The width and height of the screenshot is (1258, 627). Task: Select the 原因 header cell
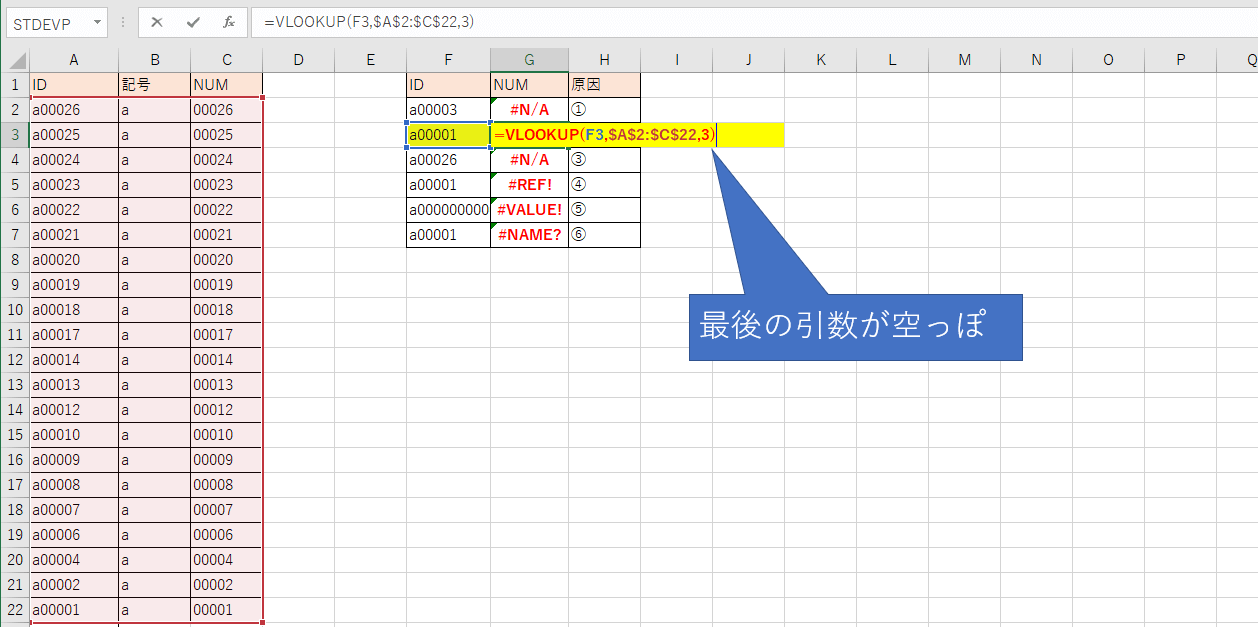[x=603, y=84]
